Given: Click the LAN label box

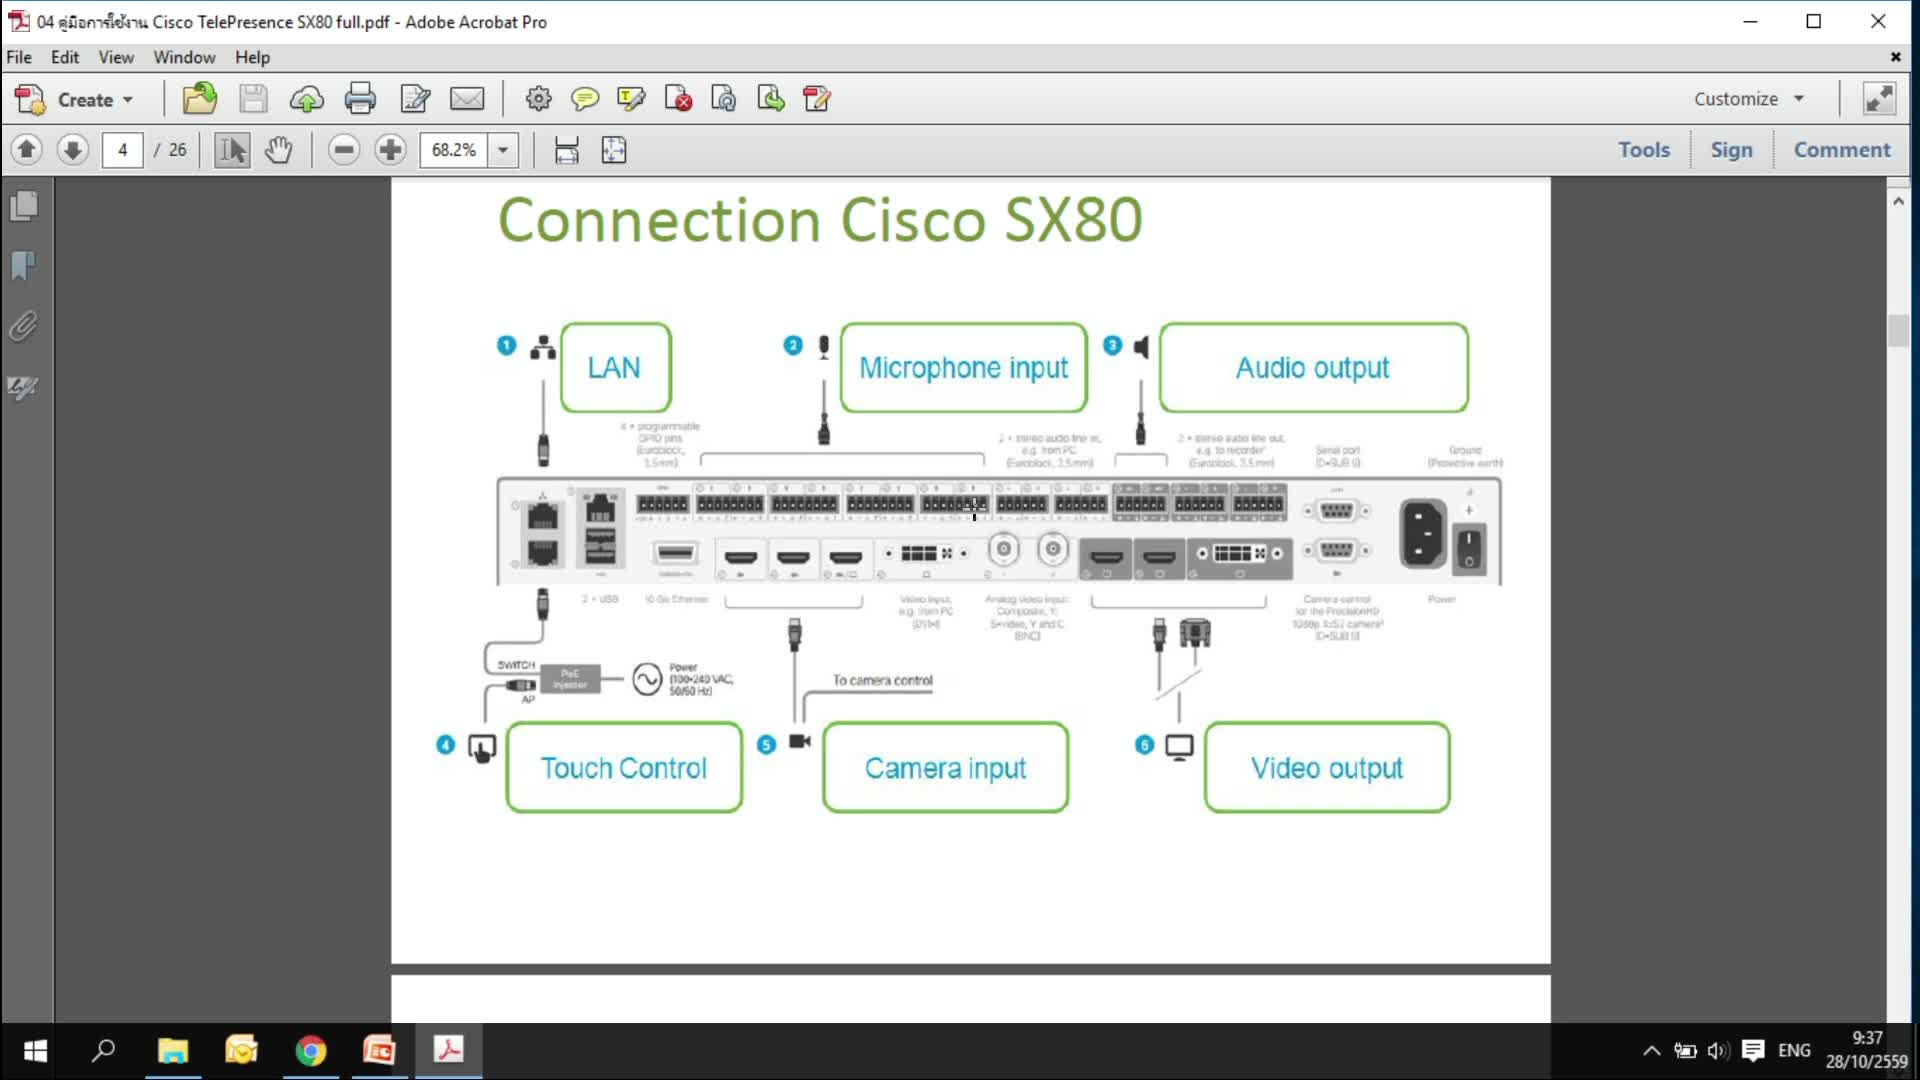Looking at the screenshot, I should pyautogui.click(x=615, y=368).
